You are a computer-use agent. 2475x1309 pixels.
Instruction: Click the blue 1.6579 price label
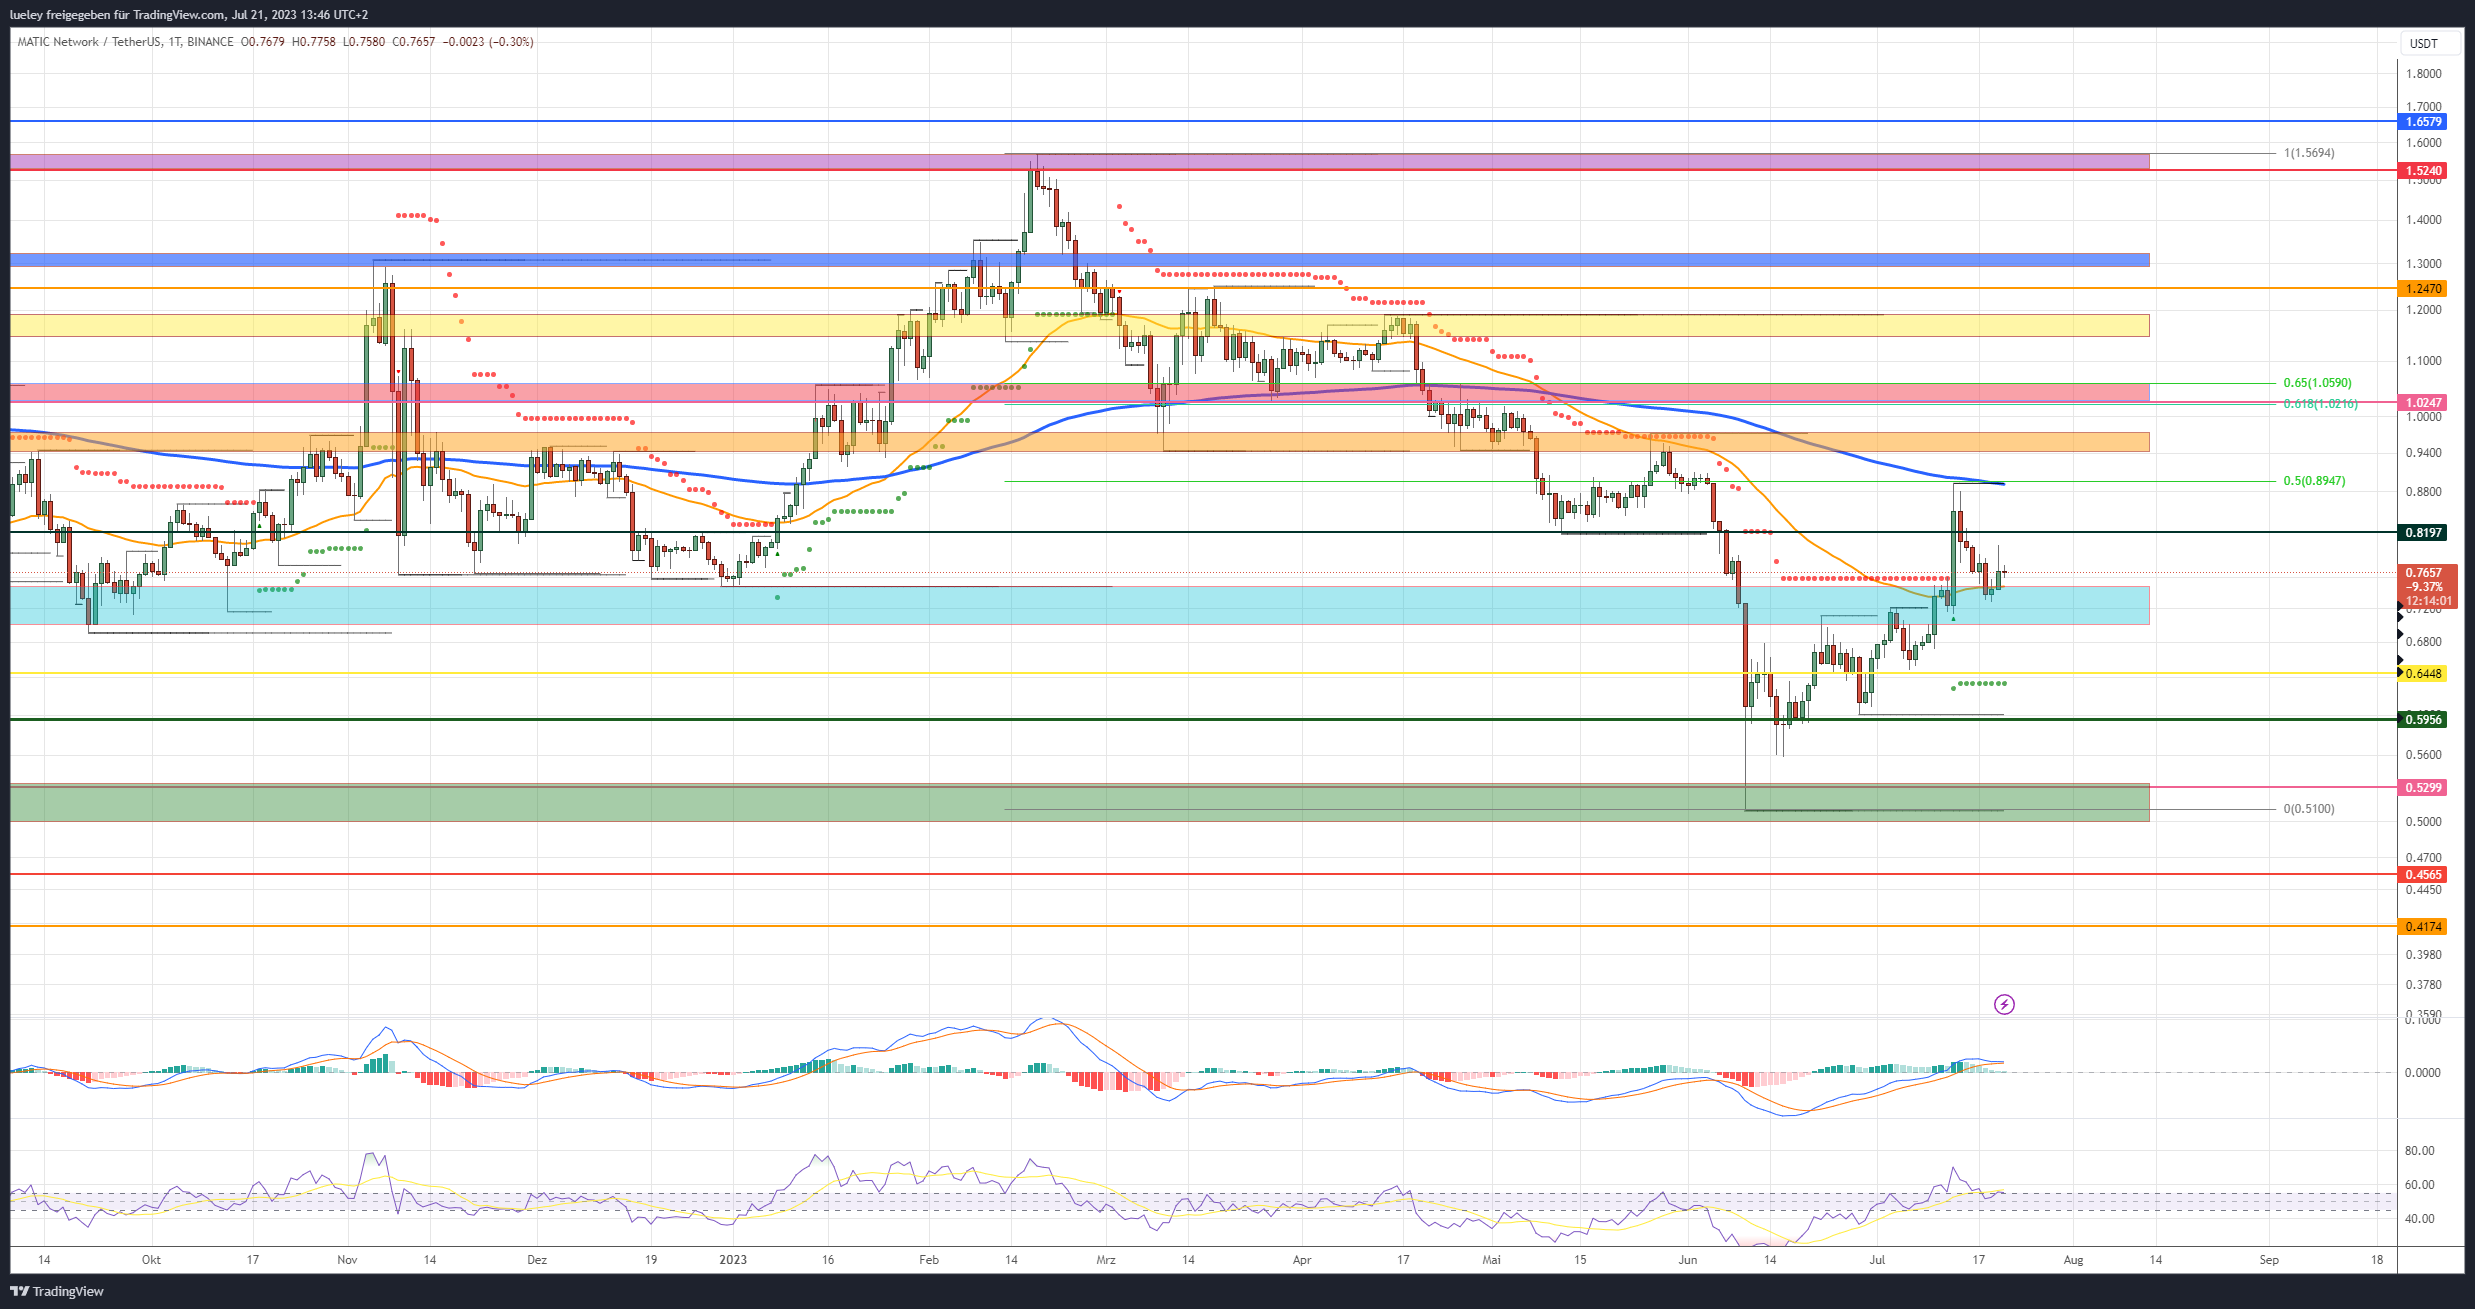pyautogui.click(x=2423, y=122)
